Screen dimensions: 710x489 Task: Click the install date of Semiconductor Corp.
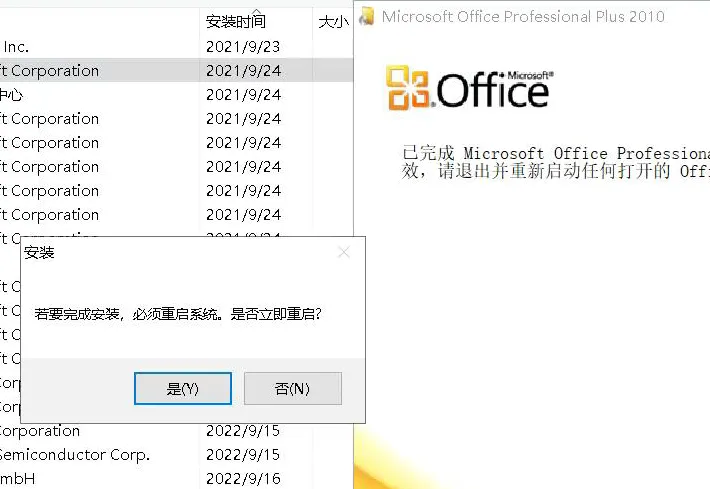[243, 454]
